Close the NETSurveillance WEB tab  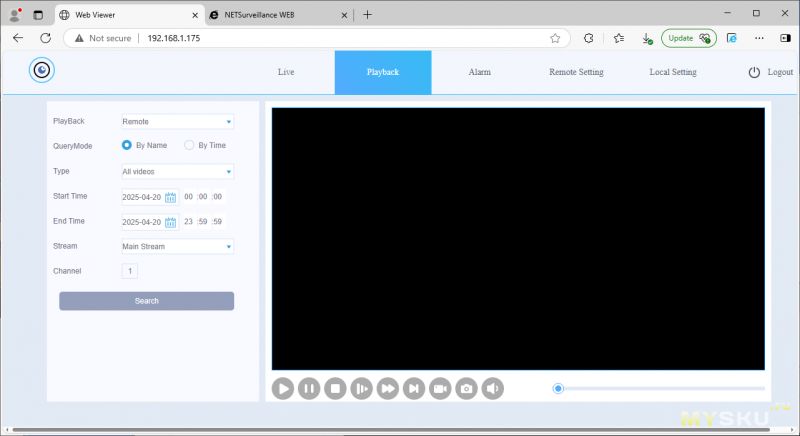pyautogui.click(x=344, y=15)
